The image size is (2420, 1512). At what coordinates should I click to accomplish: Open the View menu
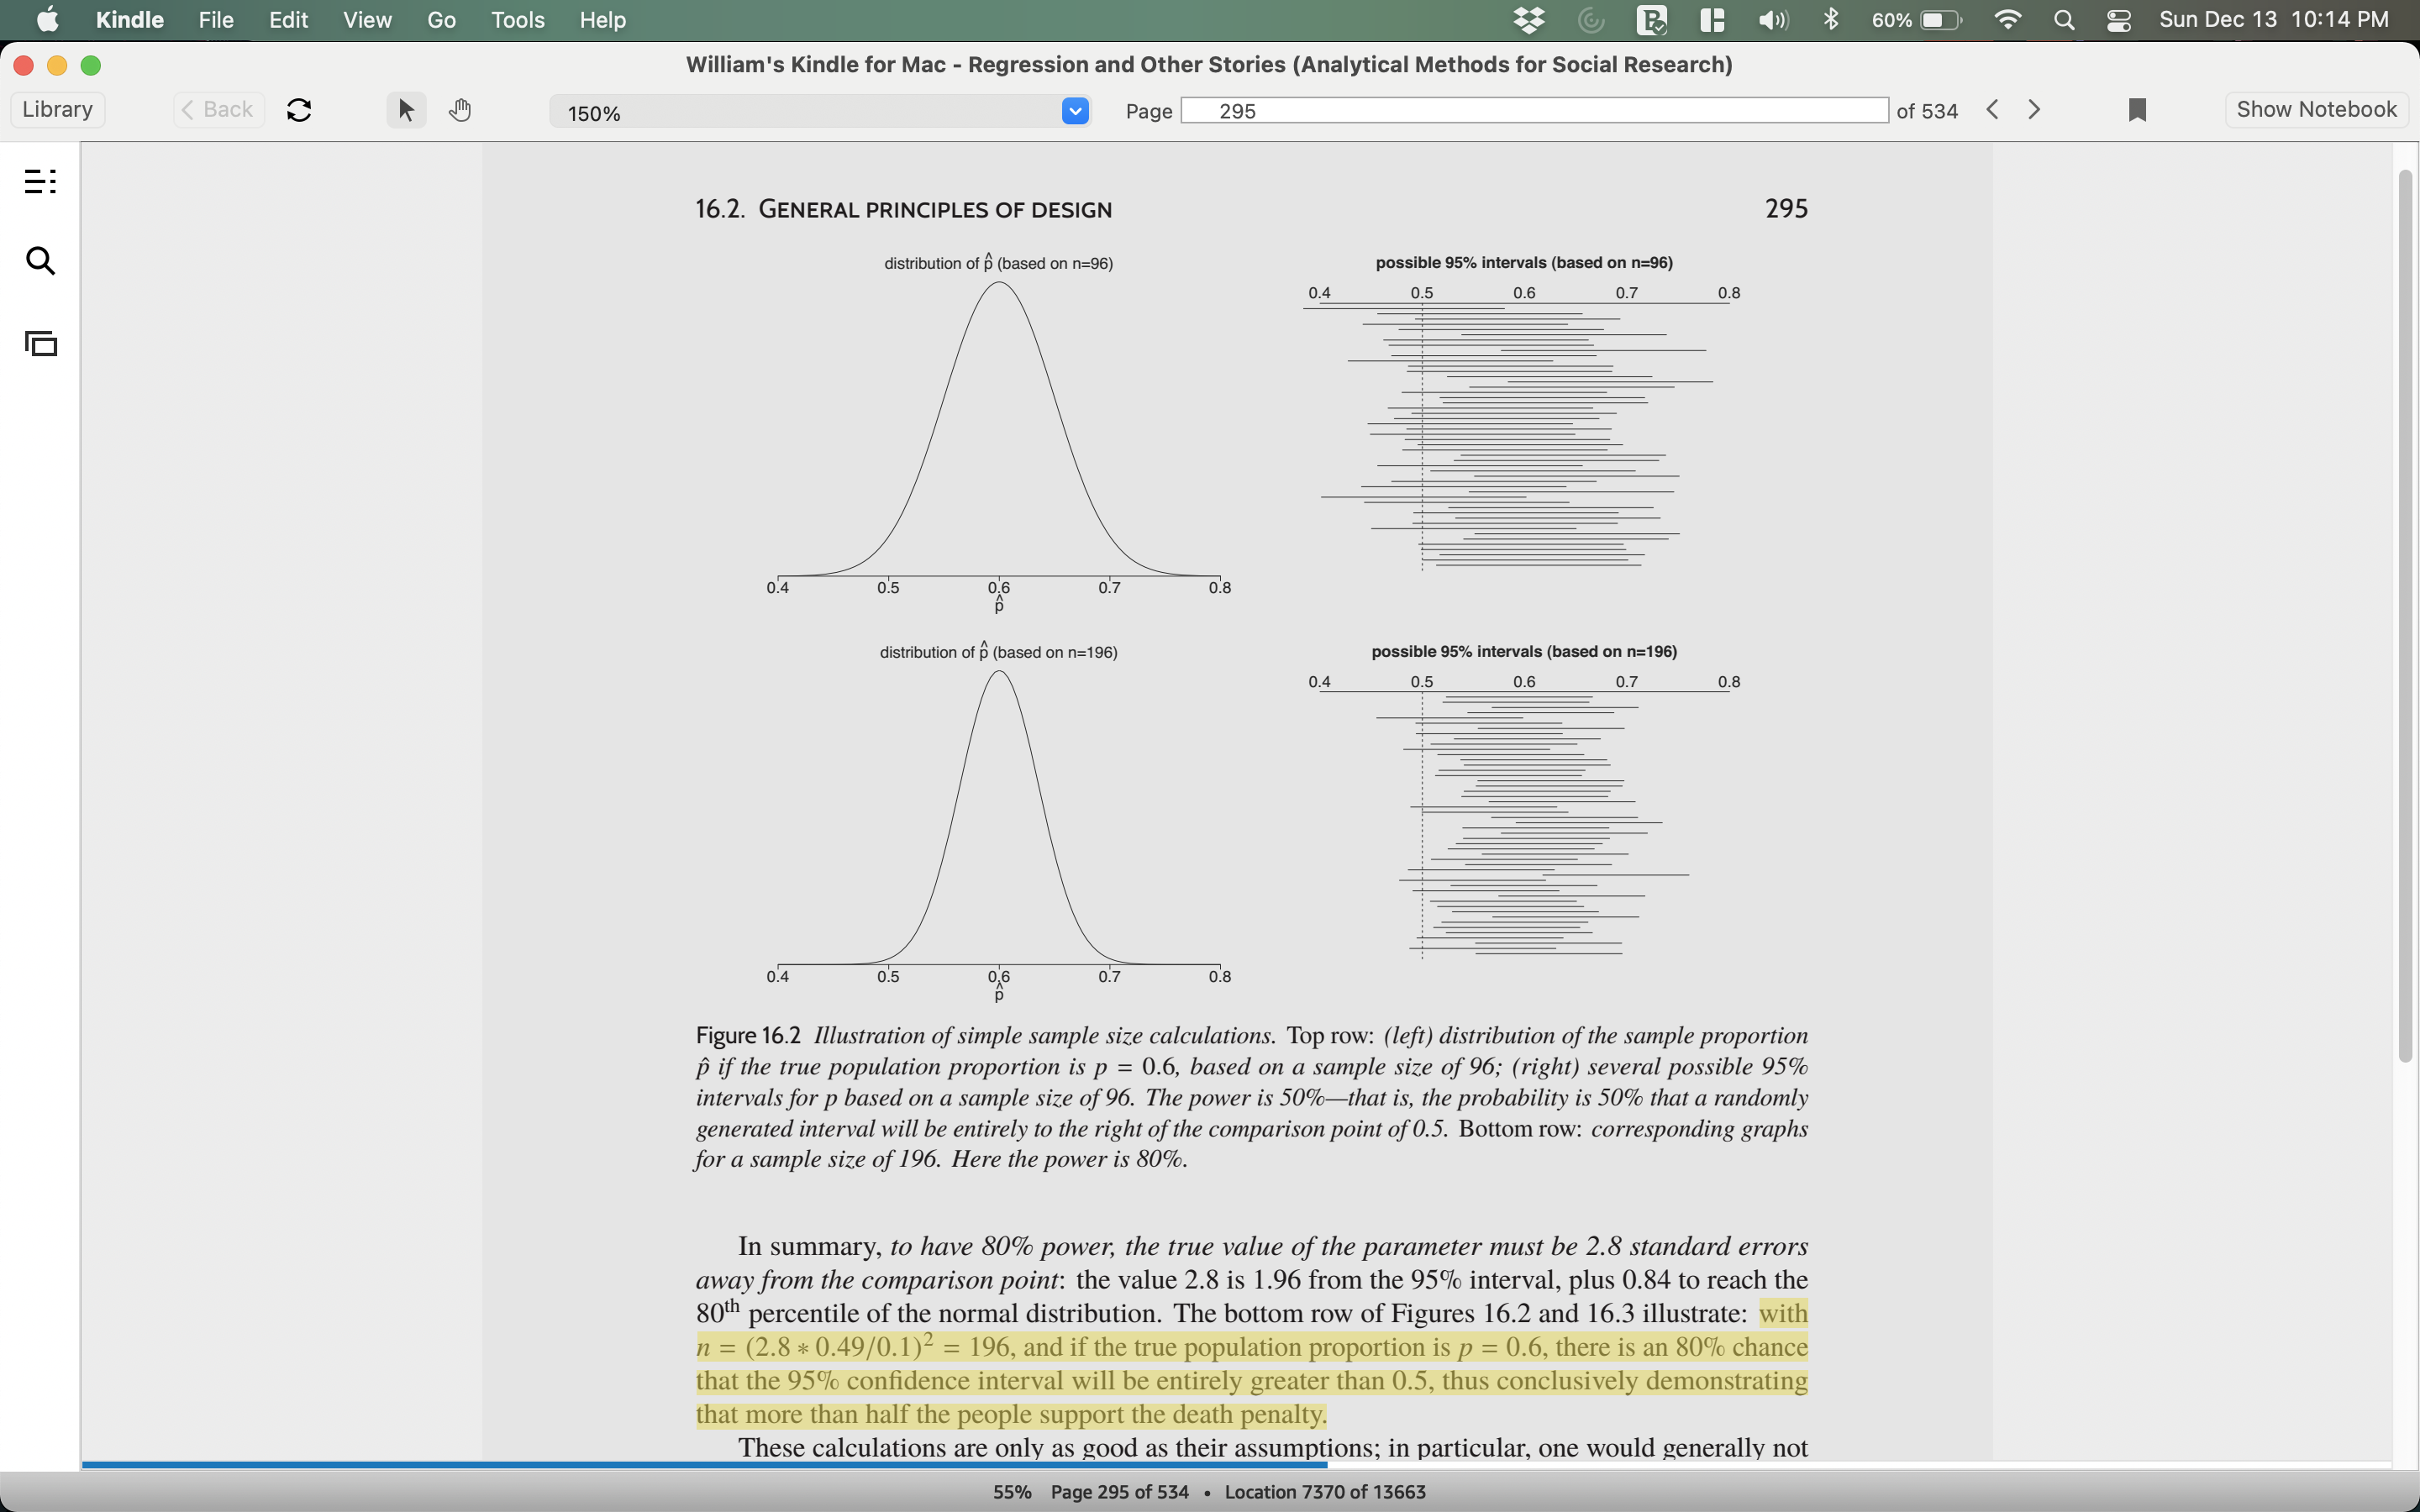[367, 20]
